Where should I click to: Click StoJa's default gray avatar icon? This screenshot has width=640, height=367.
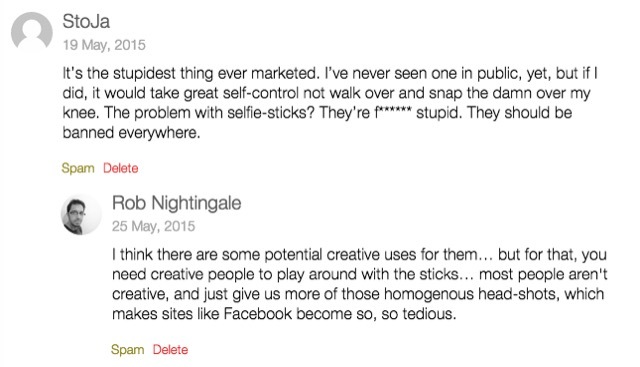pyautogui.click(x=31, y=31)
